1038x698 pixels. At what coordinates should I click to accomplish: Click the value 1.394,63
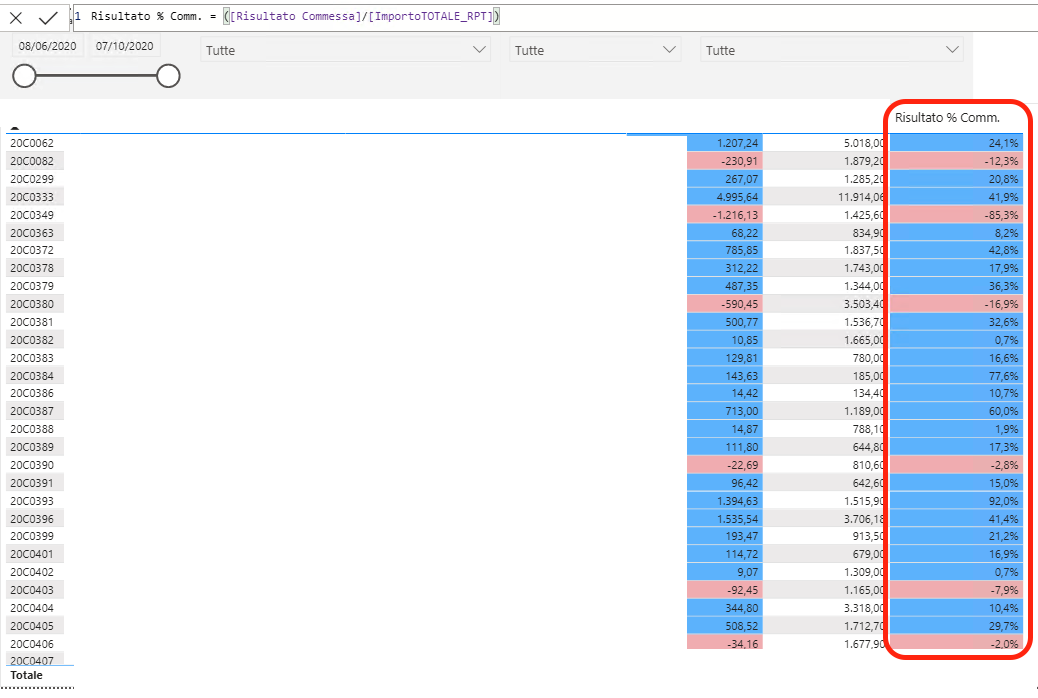coord(737,501)
